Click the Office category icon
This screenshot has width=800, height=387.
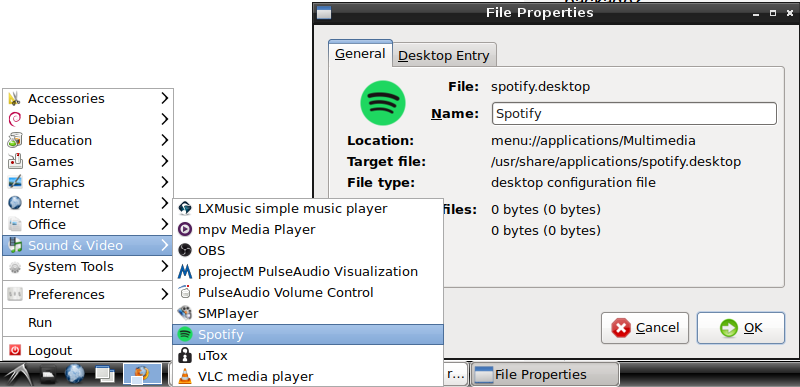(x=15, y=224)
